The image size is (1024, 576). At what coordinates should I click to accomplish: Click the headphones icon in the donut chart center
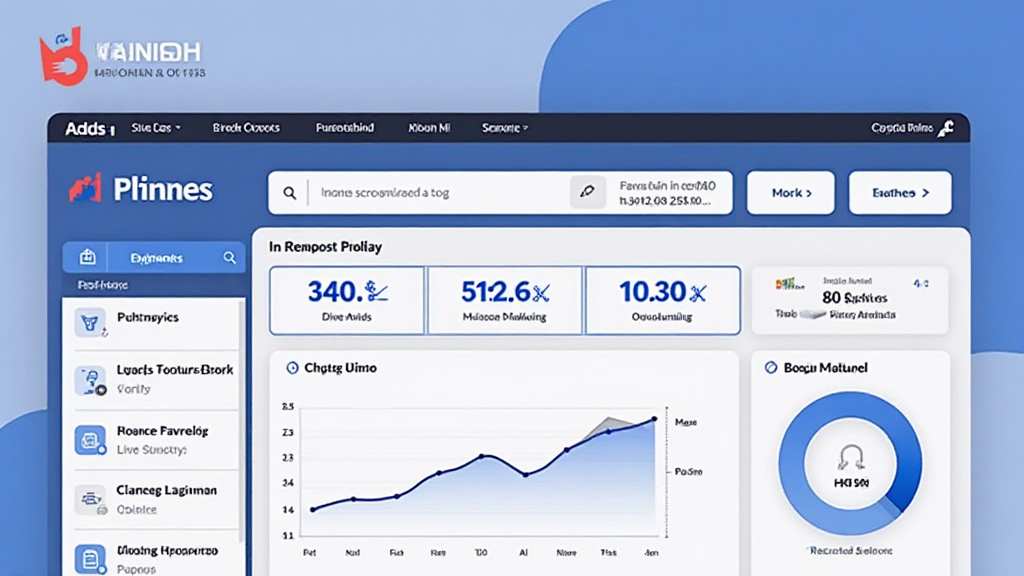850,458
